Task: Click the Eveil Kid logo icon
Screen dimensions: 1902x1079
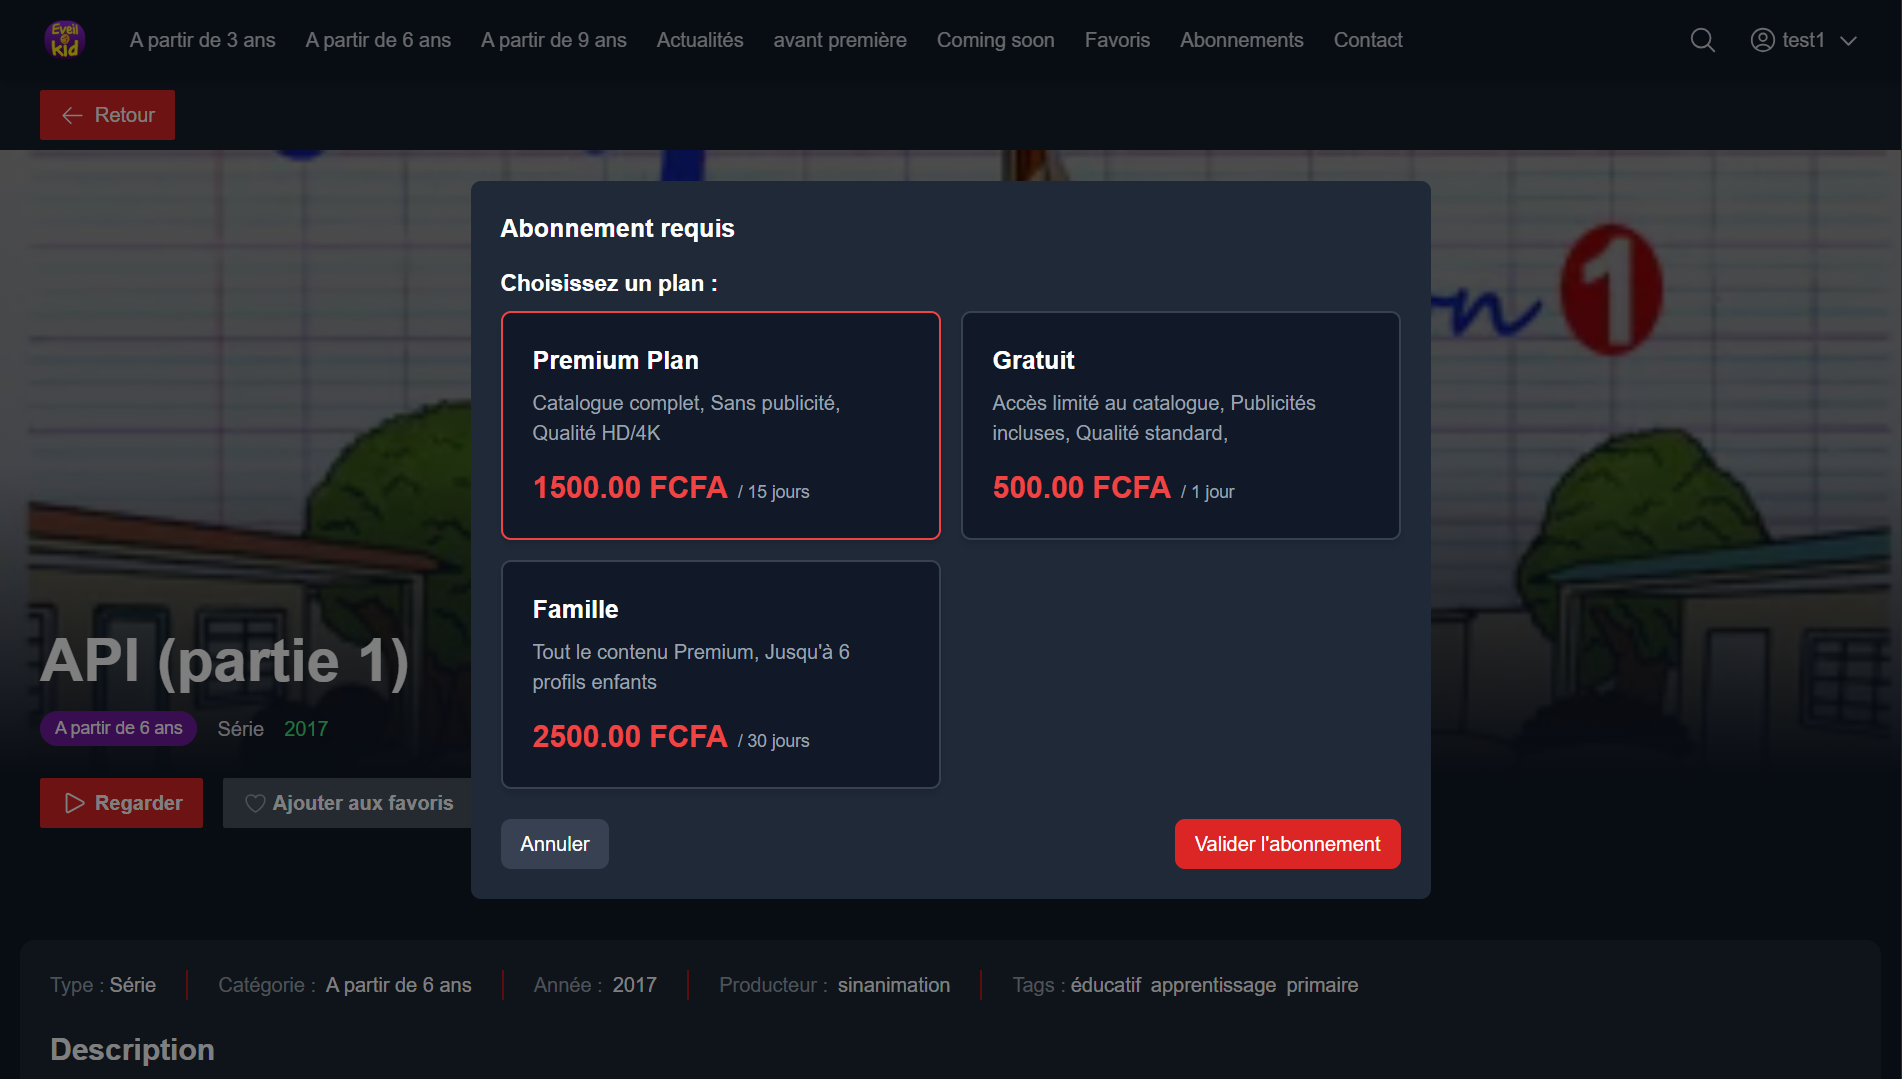Action: tap(65, 40)
